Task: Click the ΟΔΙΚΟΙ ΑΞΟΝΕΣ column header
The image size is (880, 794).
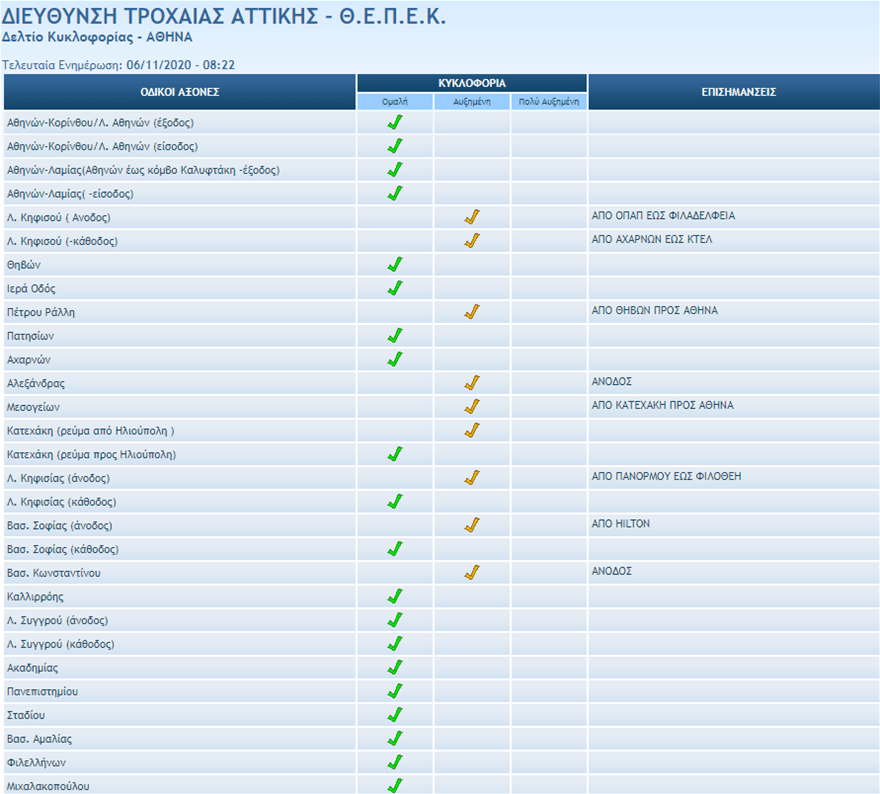Action: (x=180, y=92)
